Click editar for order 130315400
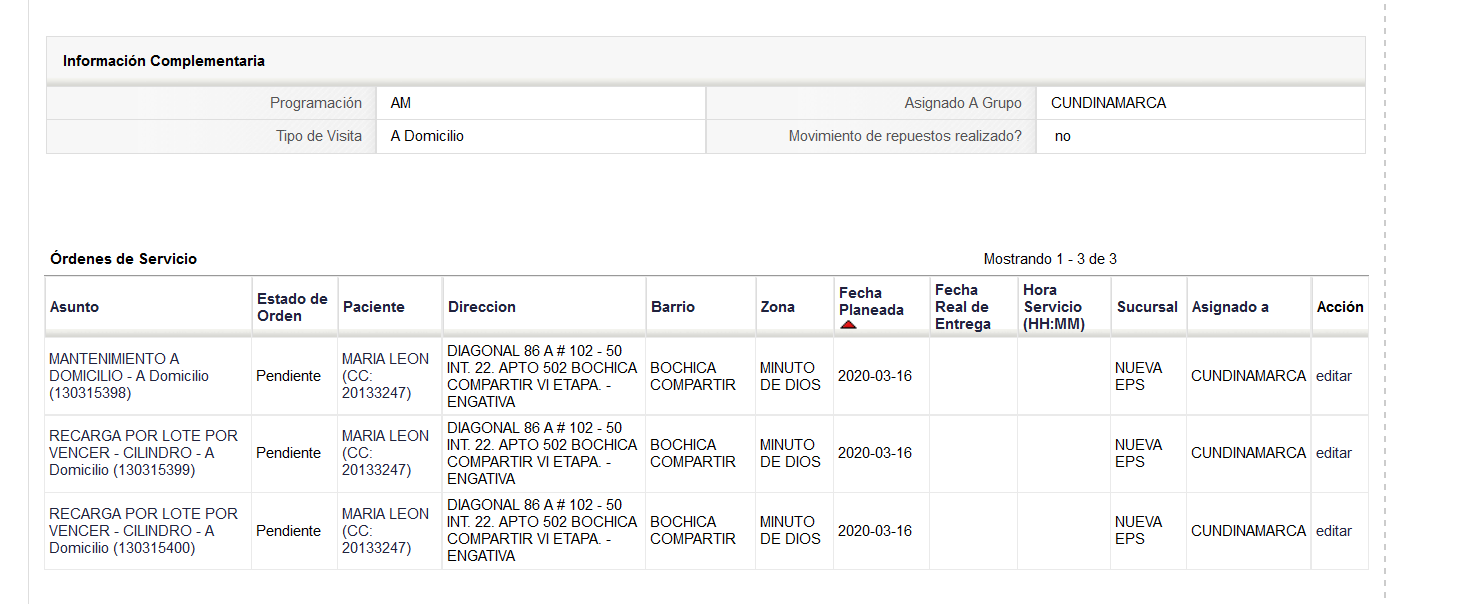This screenshot has height=604, width=1473. (x=1334, y=531)
